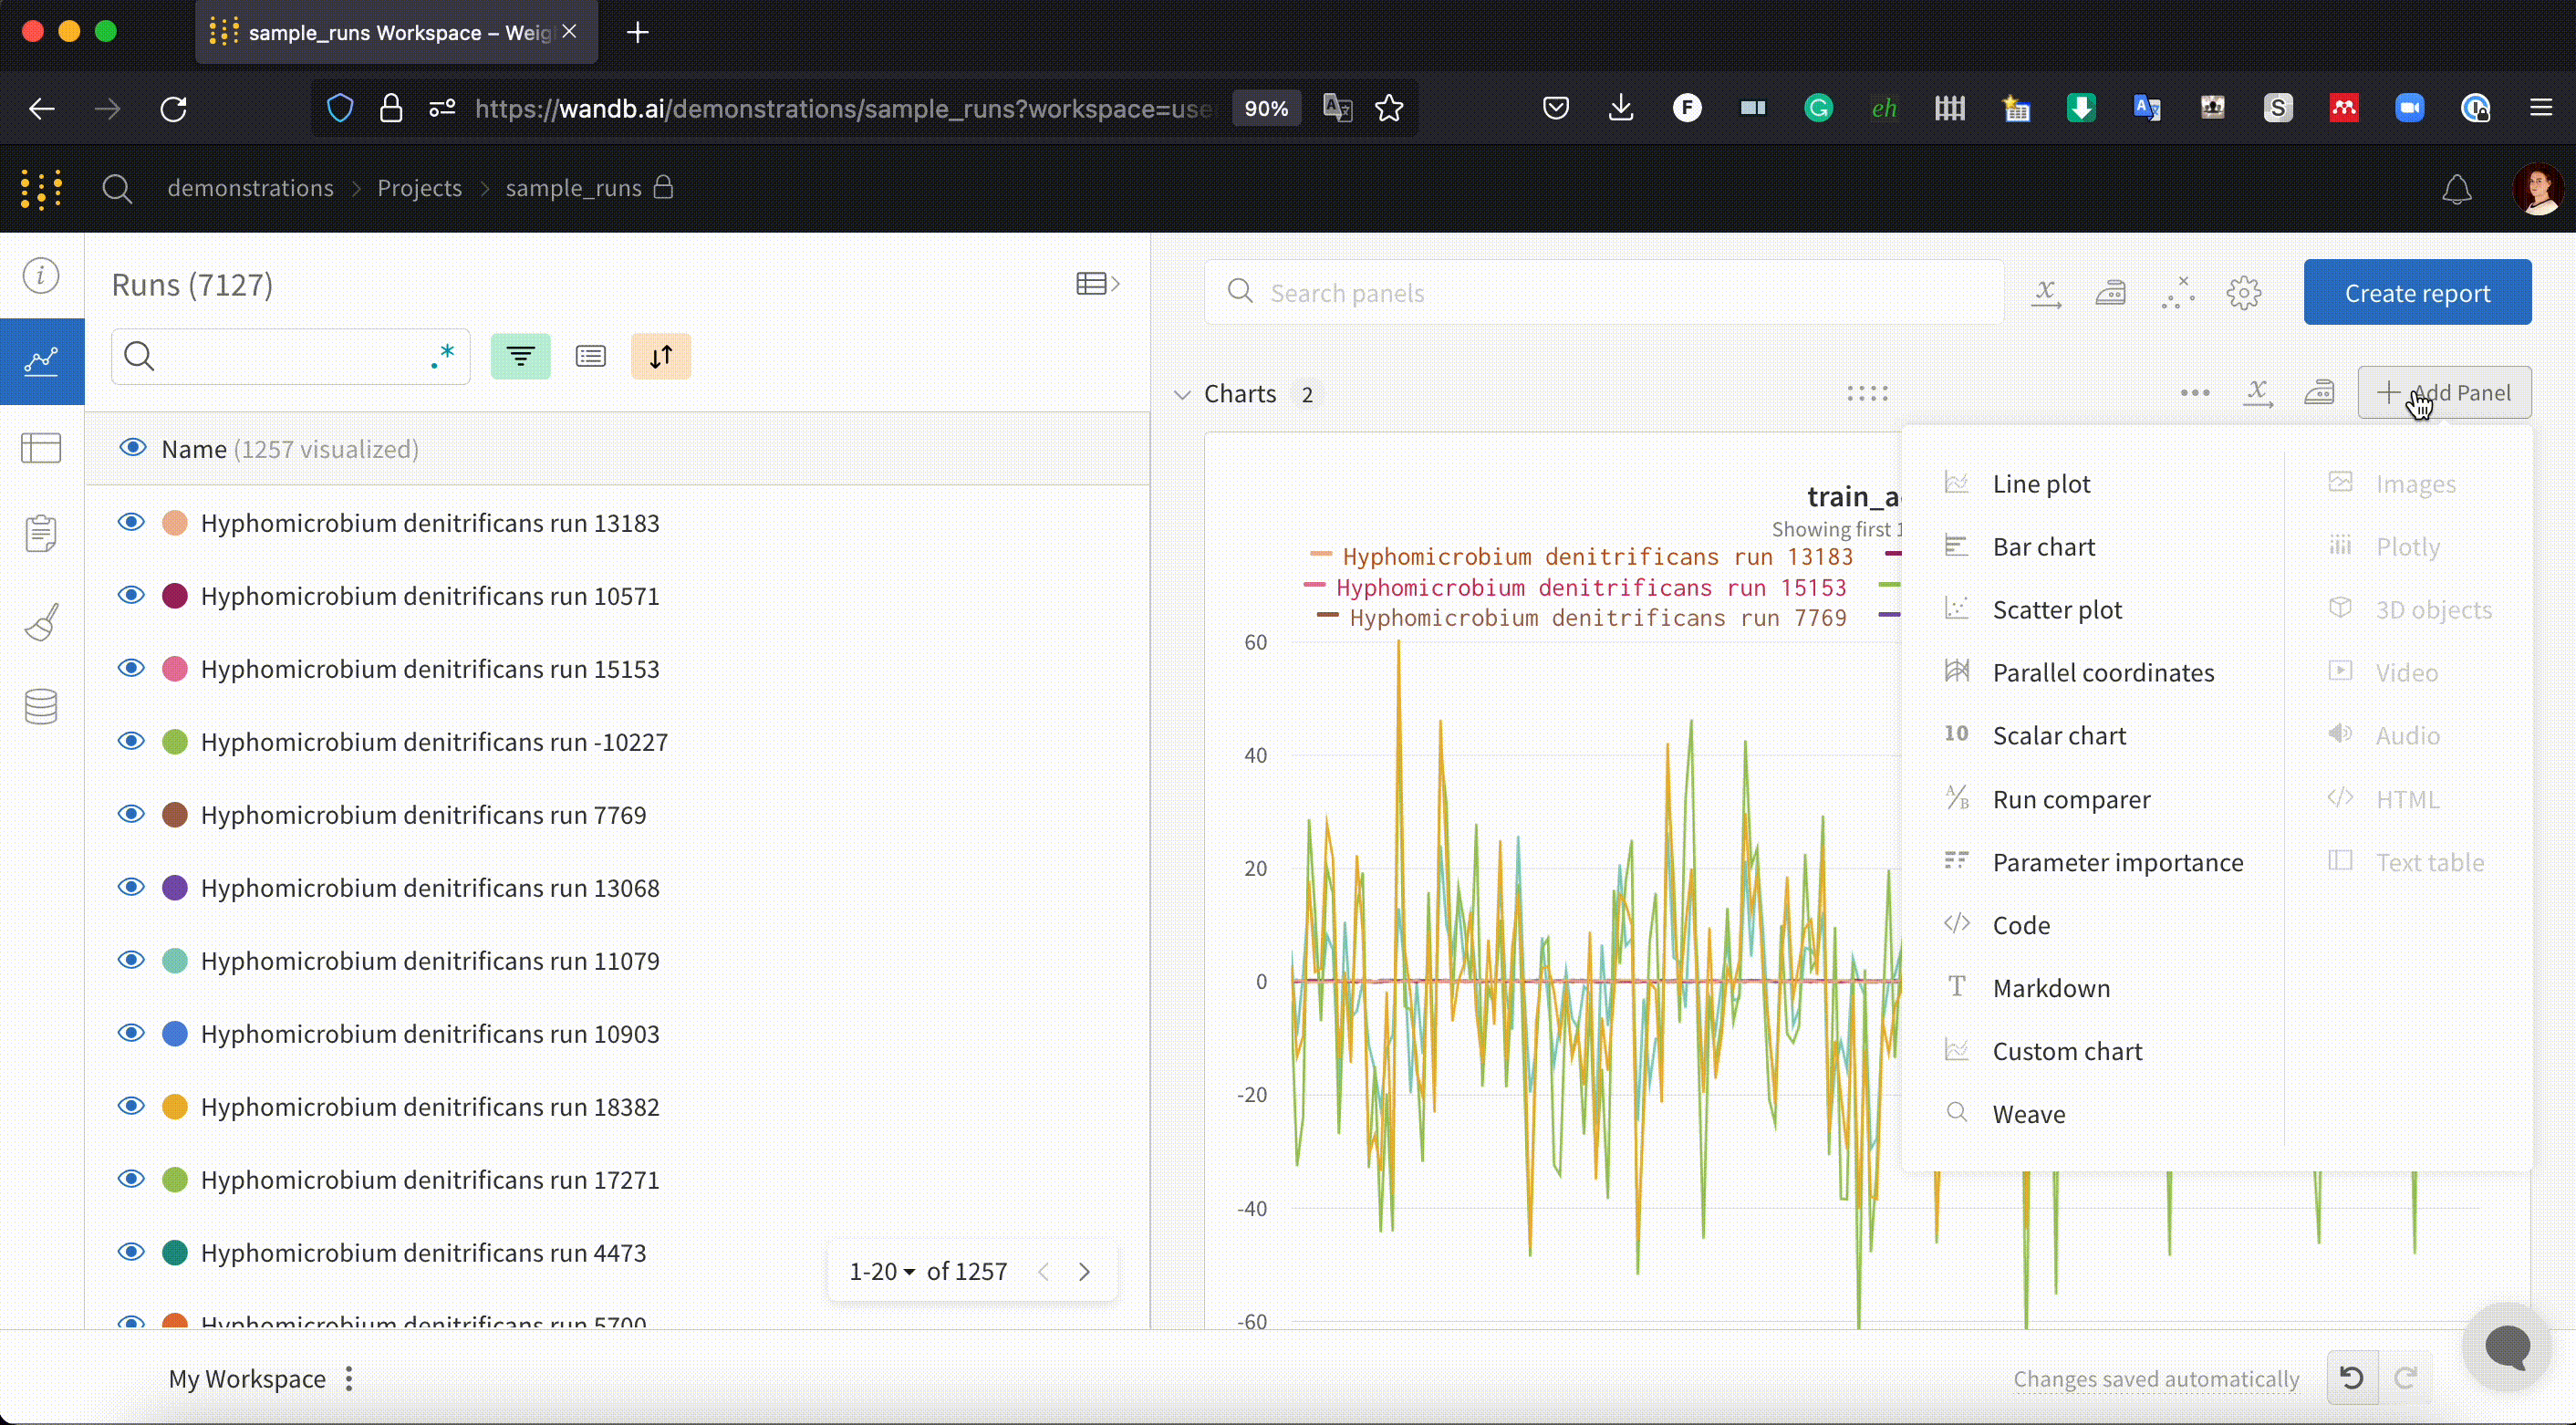Hide run 13183 using eye icon
Image resolution: width=2576 pixels, height=1425 pixels.
coord(131,522)
